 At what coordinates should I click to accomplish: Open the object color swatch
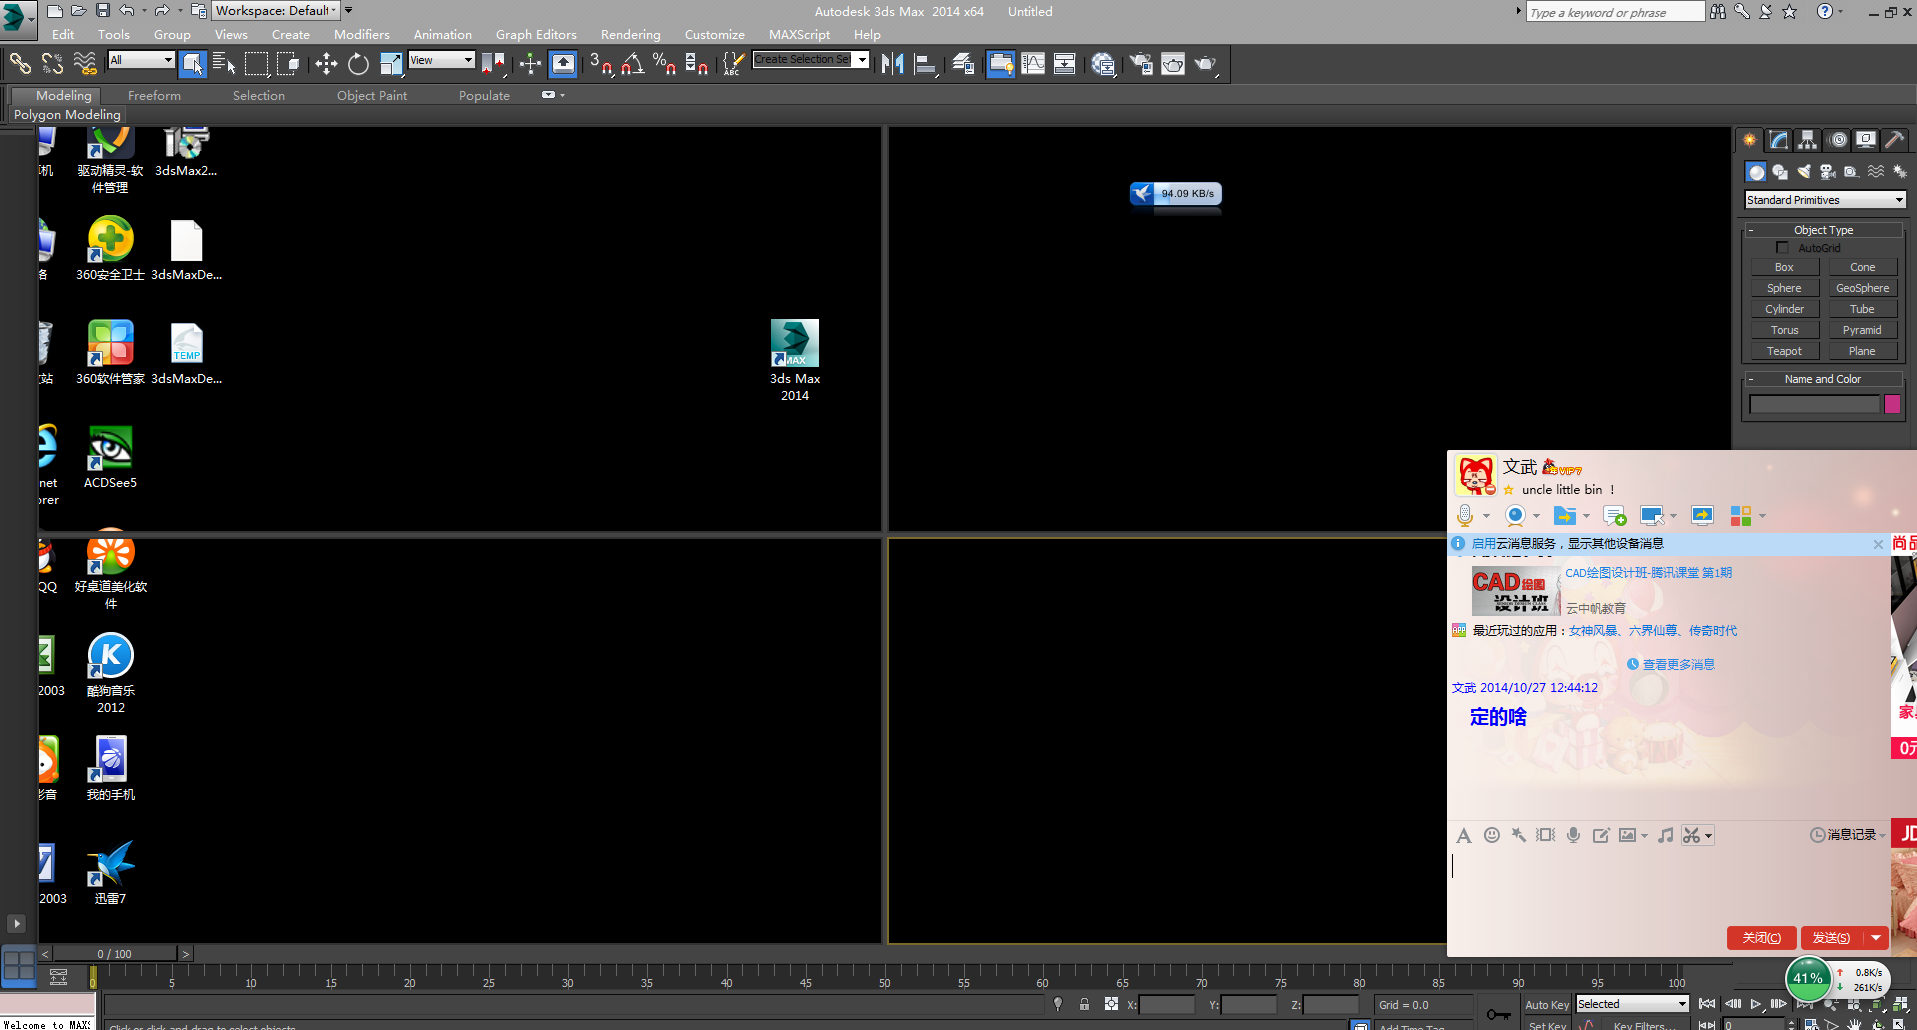[1892, 404]
